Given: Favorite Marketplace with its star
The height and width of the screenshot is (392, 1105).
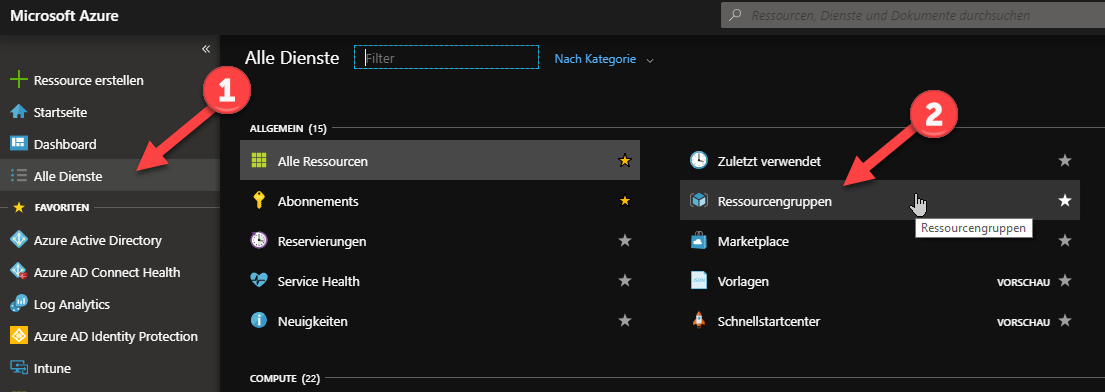Looking at the screenshot, I should 1065,241.
